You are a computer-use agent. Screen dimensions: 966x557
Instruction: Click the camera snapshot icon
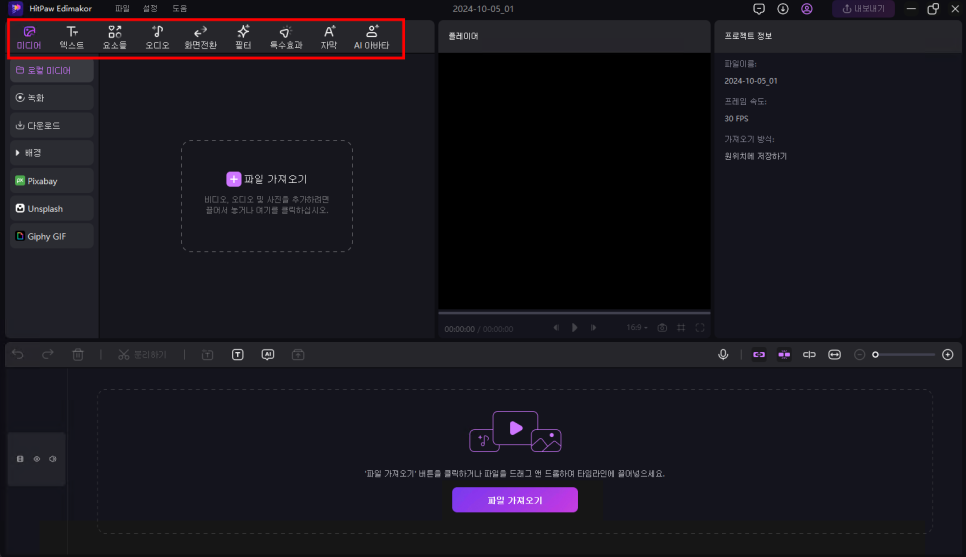tap(662, 328)
